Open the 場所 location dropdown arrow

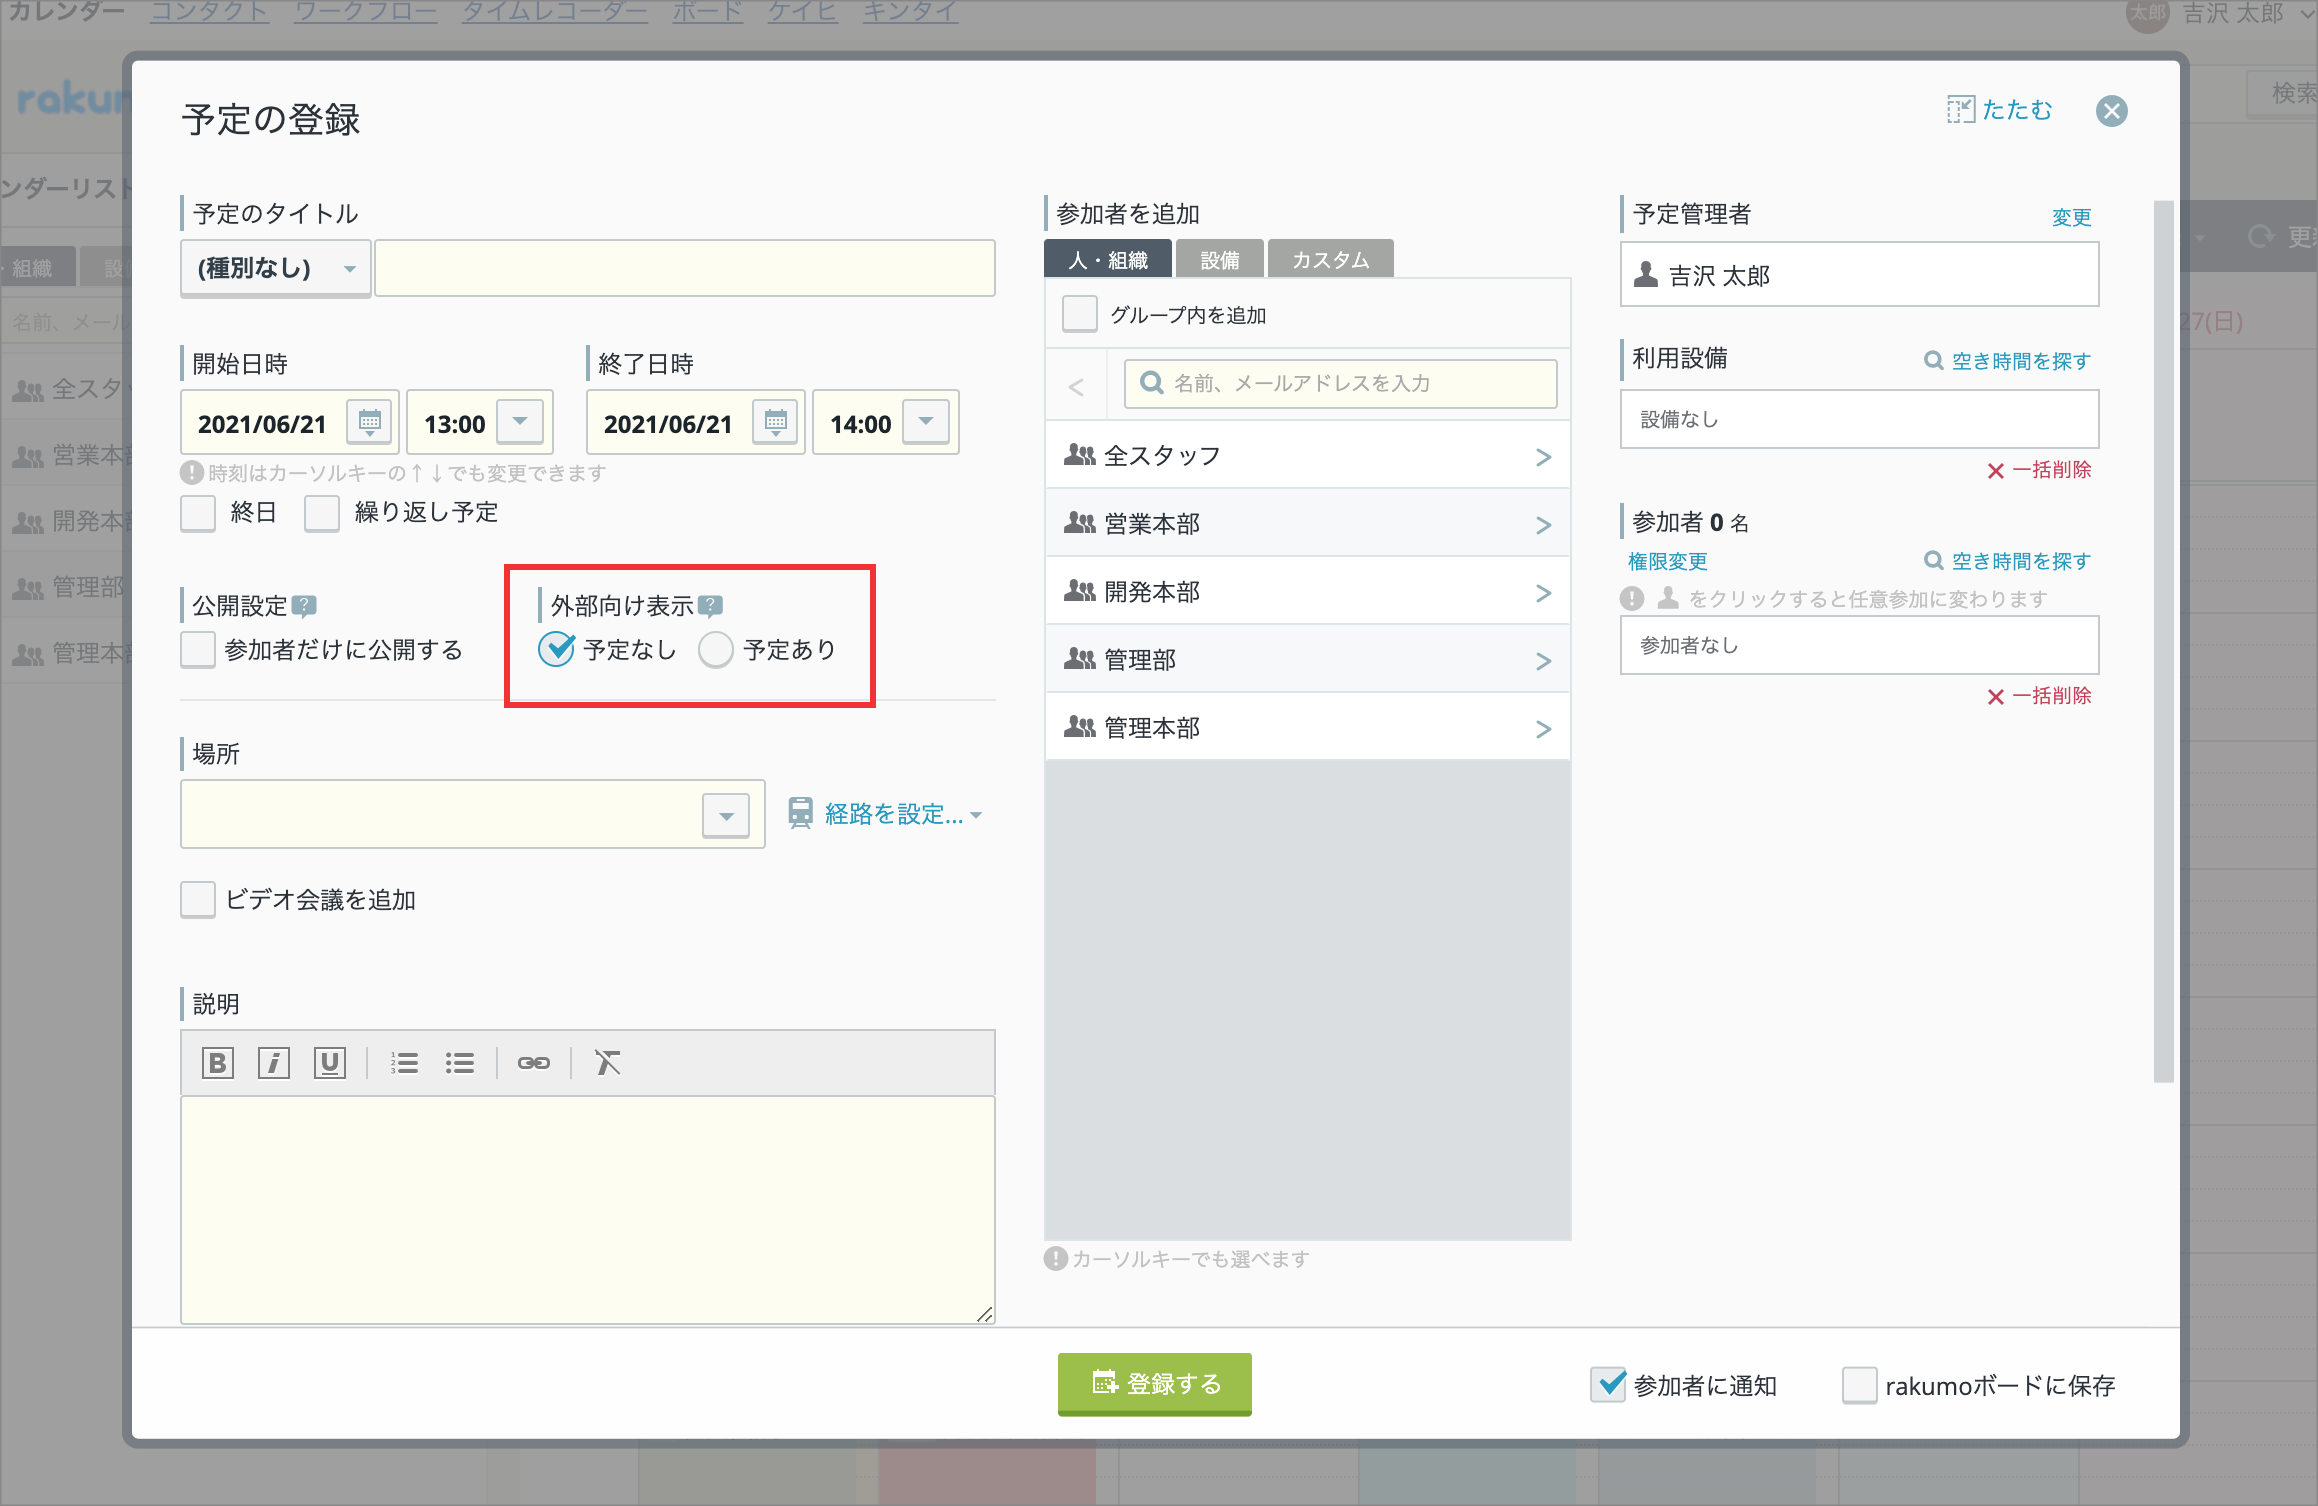pyautogui.click(x=726, y=816)
